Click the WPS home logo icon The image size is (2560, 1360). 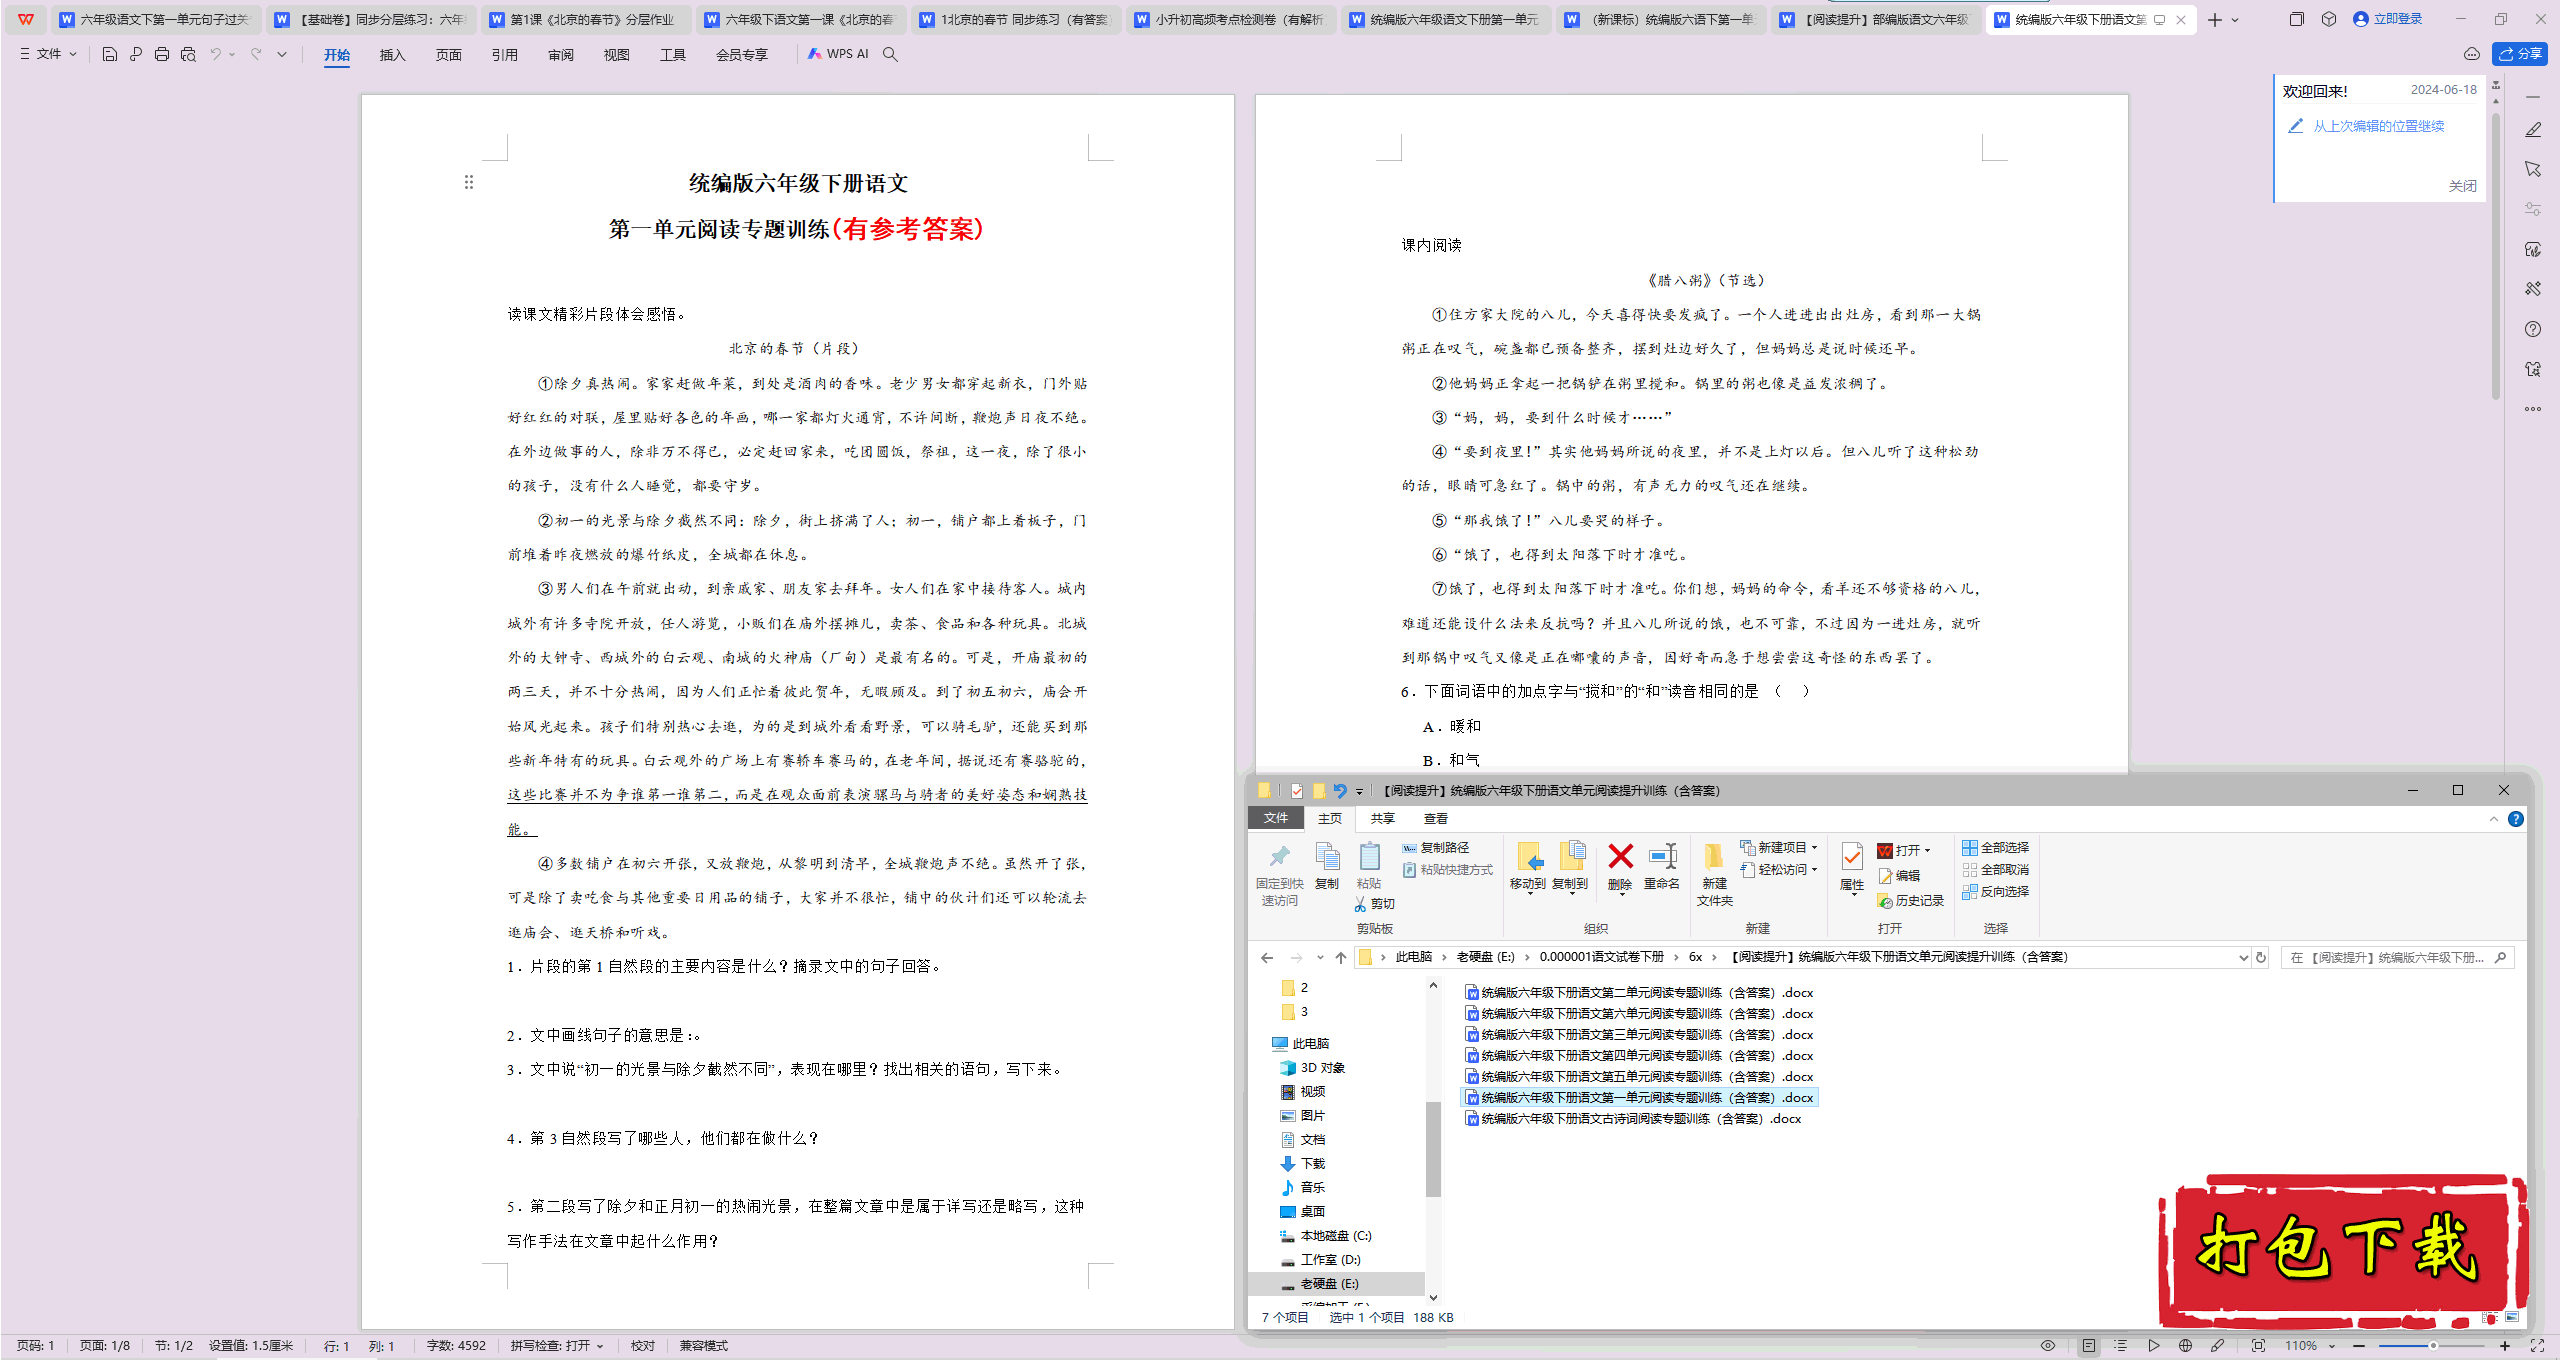tap(26, 19)
